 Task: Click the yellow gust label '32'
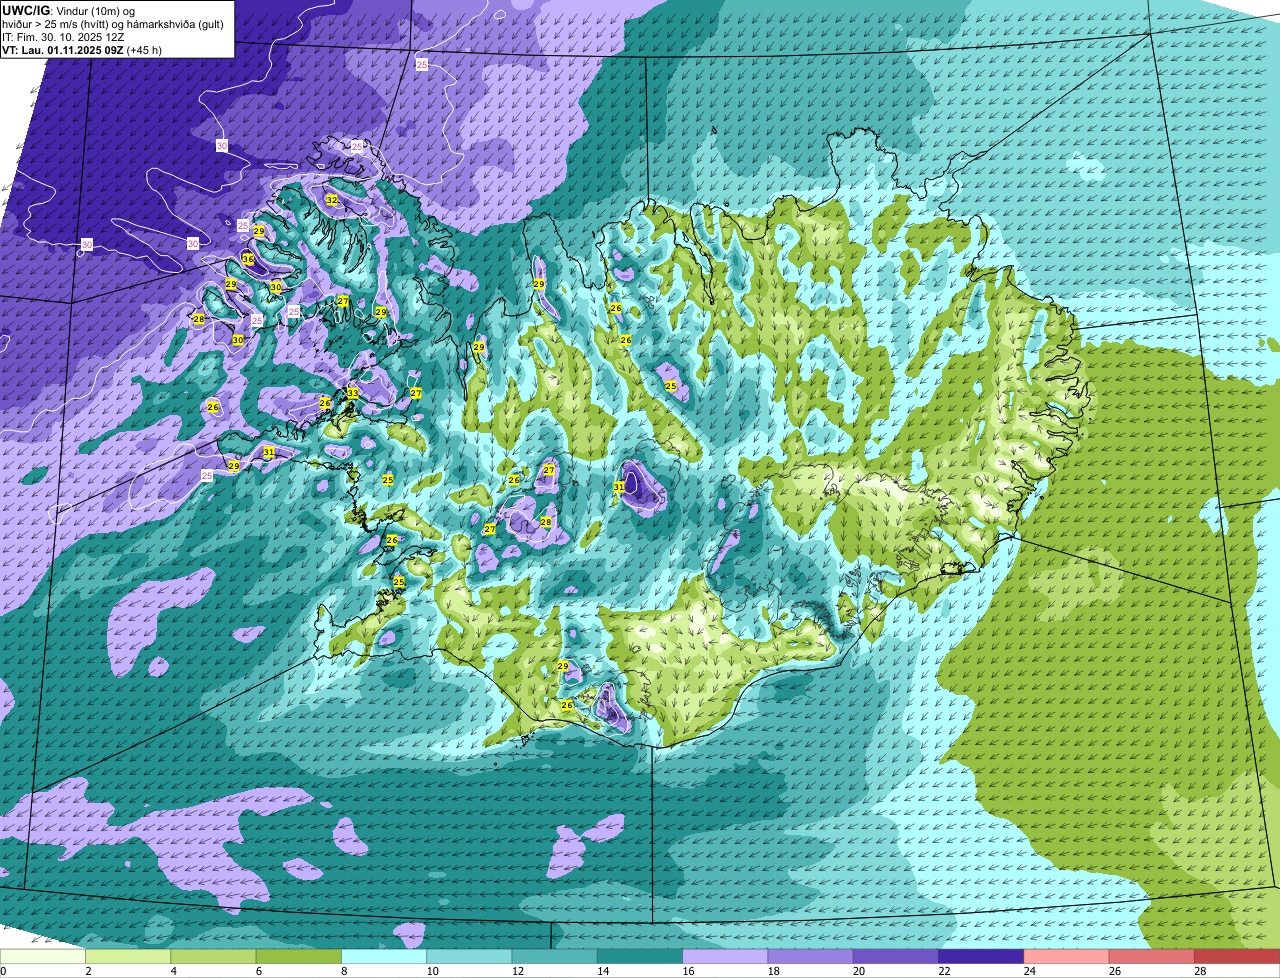pyautogui.click(x=332, y=200)
